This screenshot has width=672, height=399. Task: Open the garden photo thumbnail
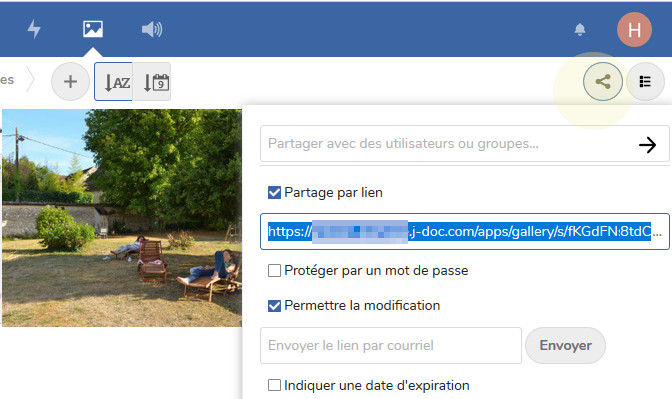(122, 218)
